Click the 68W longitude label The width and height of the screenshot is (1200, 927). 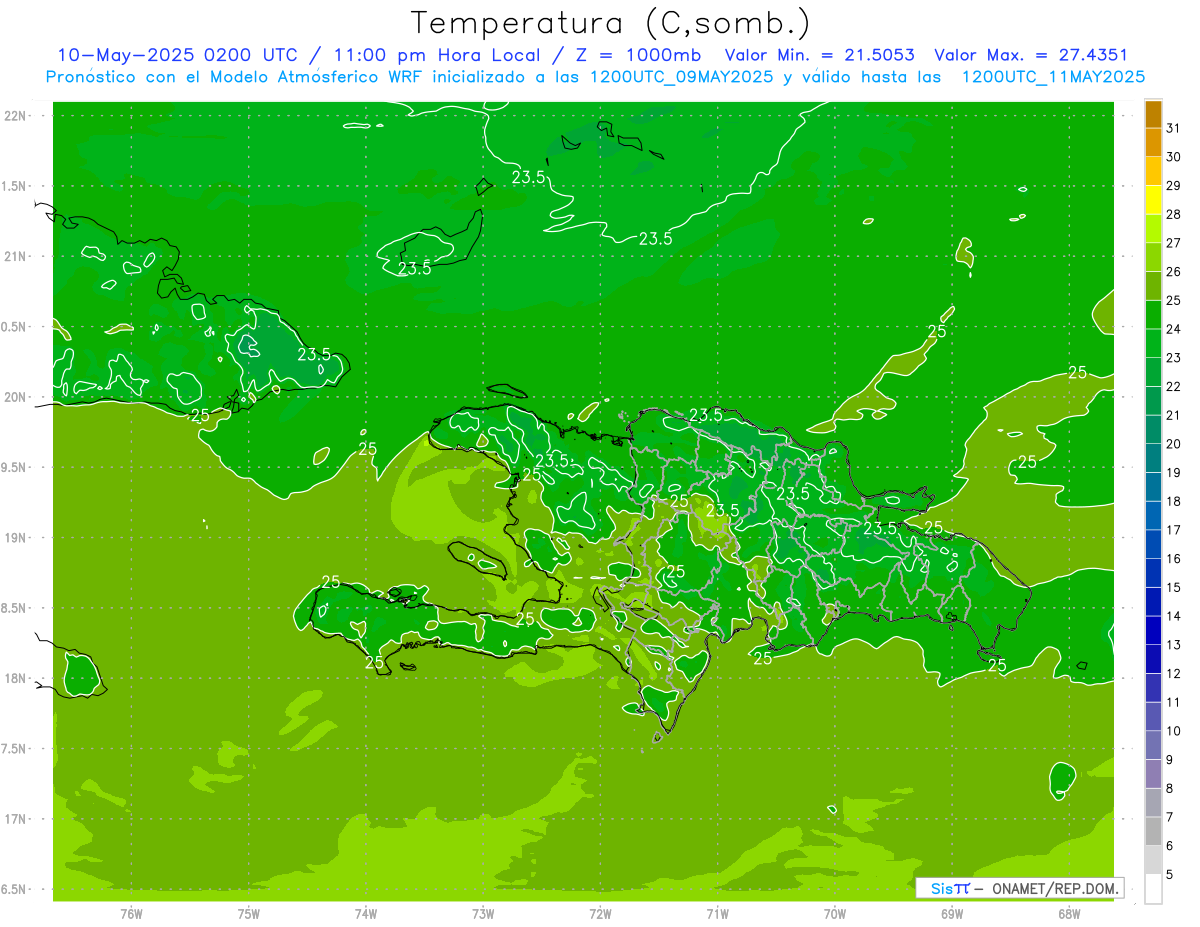coord(1069,914)
